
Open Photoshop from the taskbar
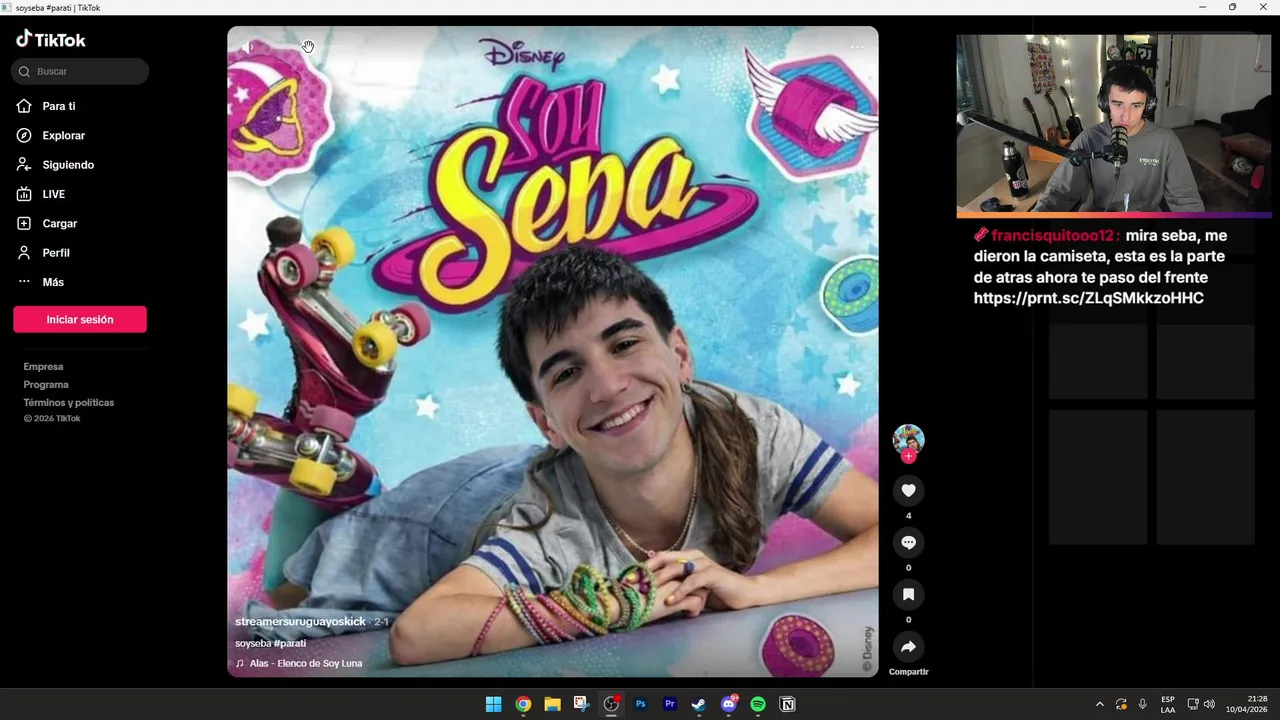click(x=640, y=704)
